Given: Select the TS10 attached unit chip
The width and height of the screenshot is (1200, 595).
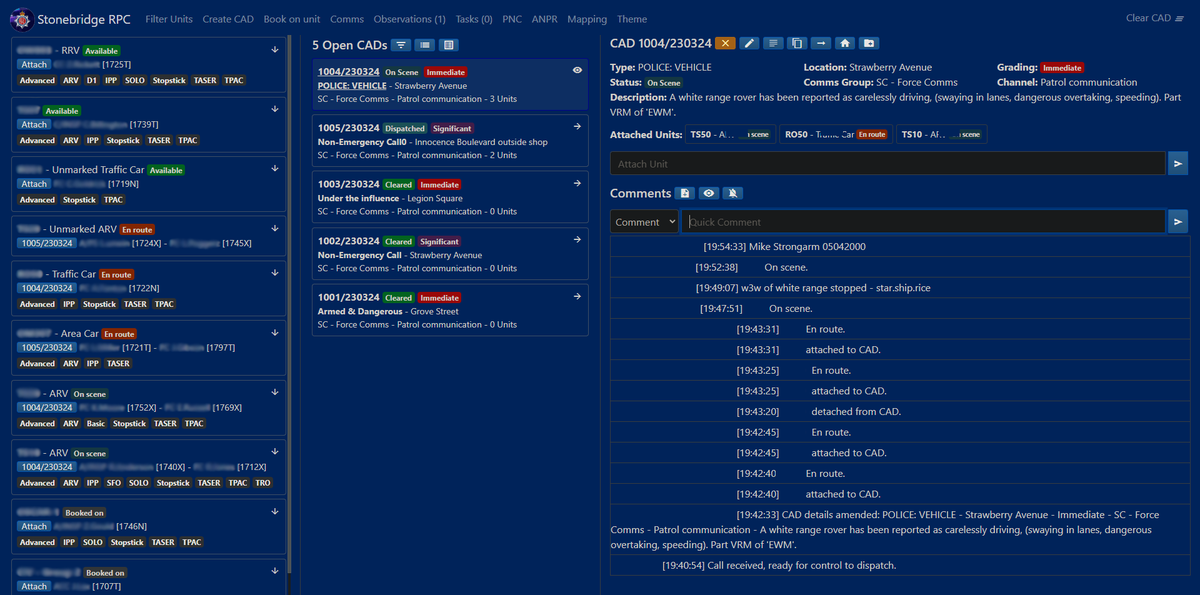Looking at the screenshot, I should (940, 134).
